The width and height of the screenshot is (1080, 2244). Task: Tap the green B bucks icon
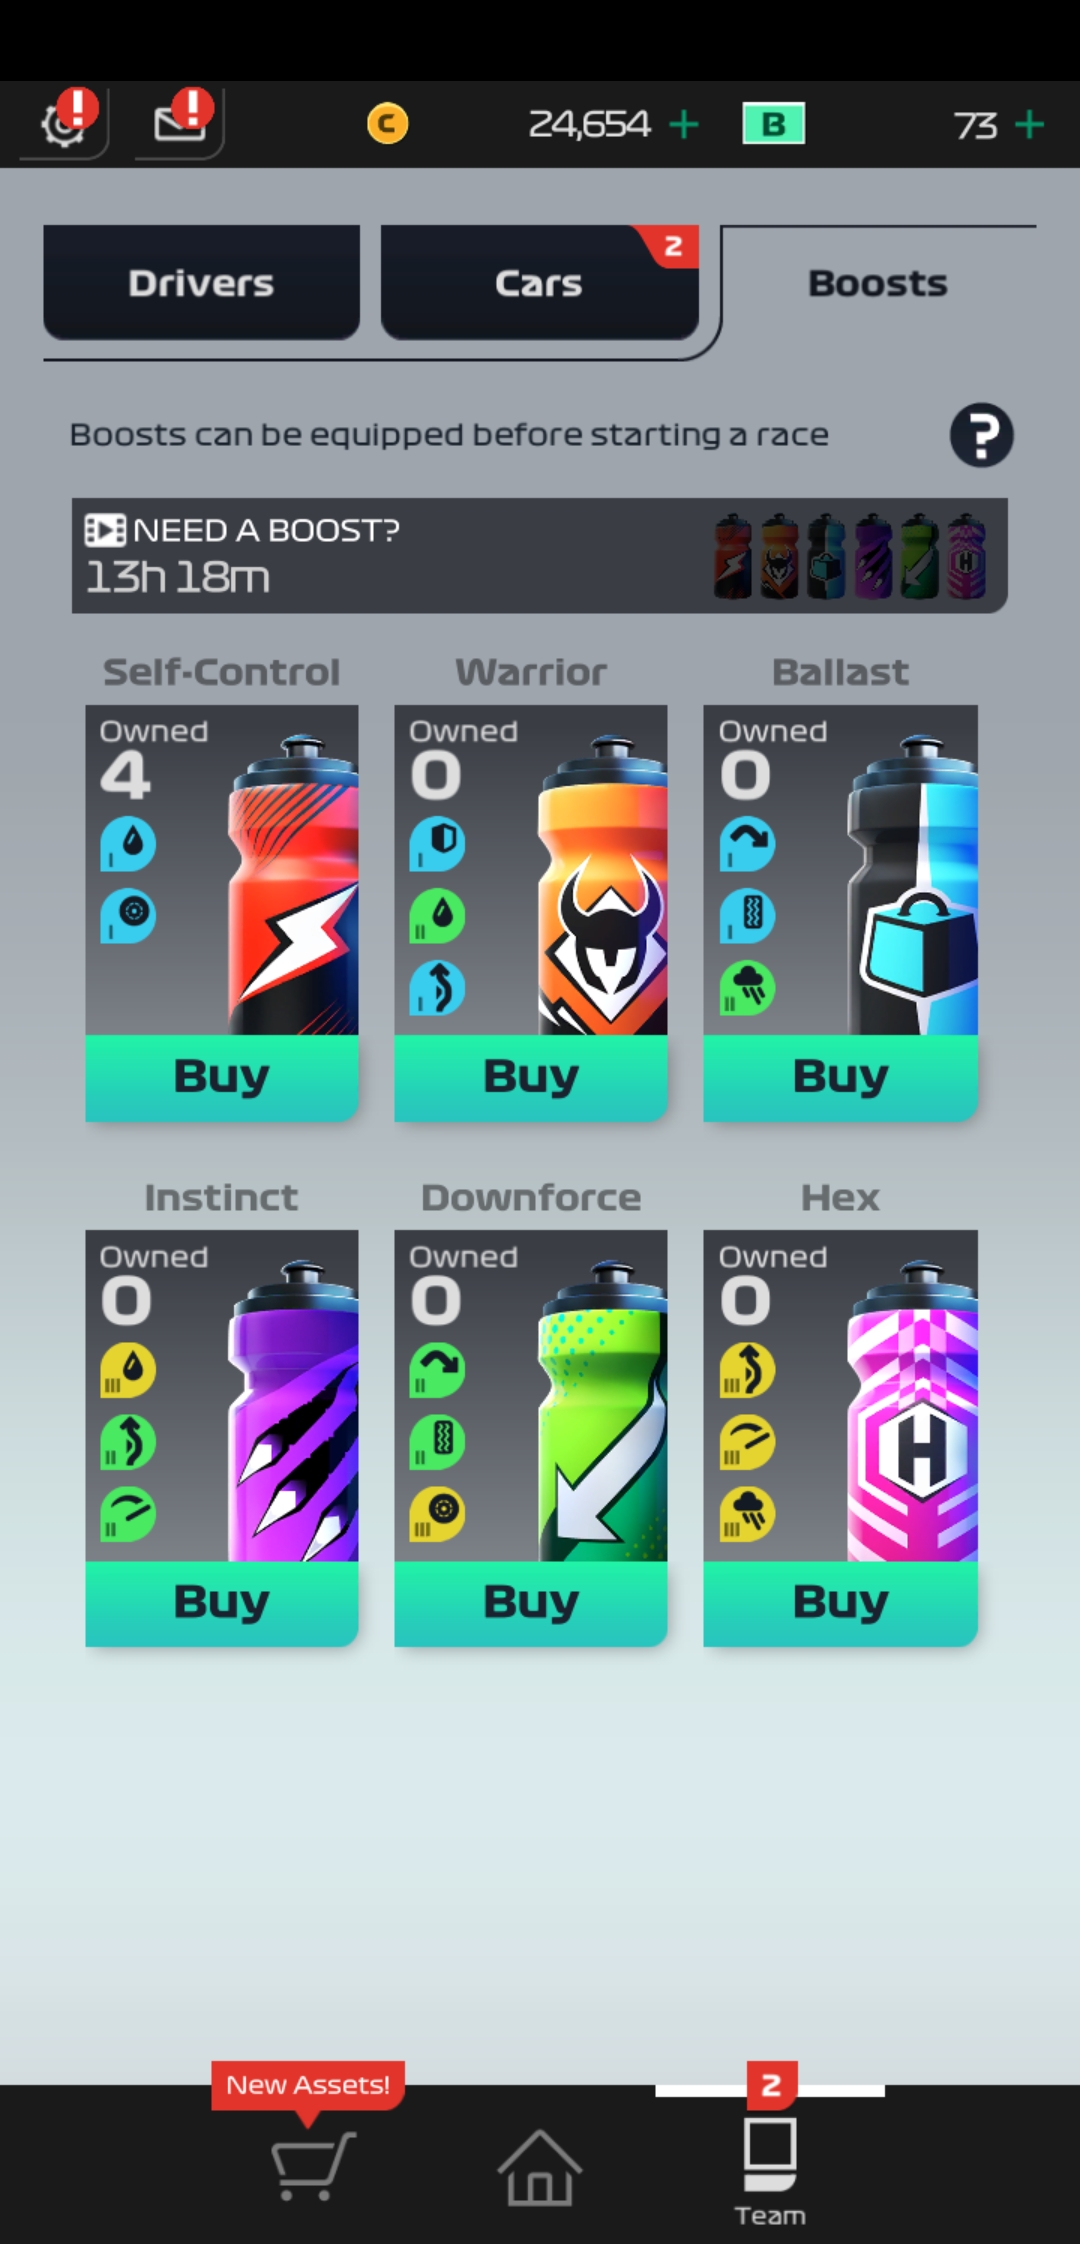[x=774, y=125]
